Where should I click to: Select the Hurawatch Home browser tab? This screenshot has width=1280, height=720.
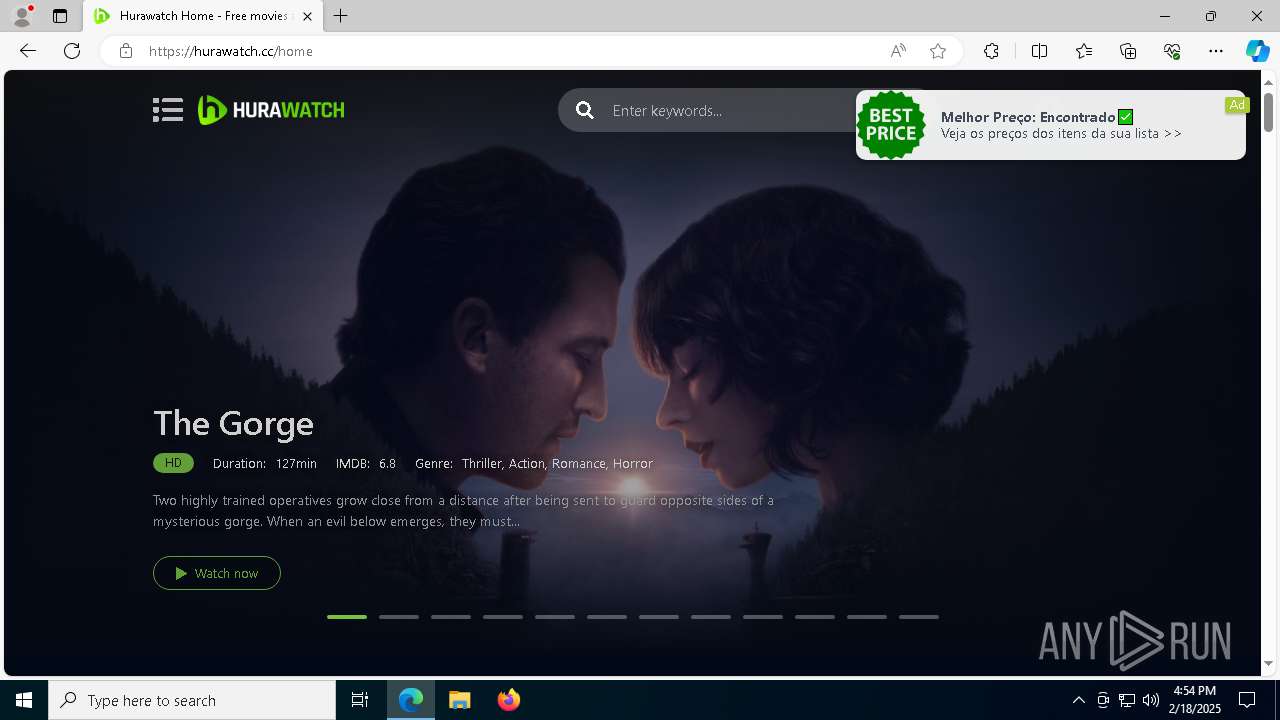[x=204, y=16]
